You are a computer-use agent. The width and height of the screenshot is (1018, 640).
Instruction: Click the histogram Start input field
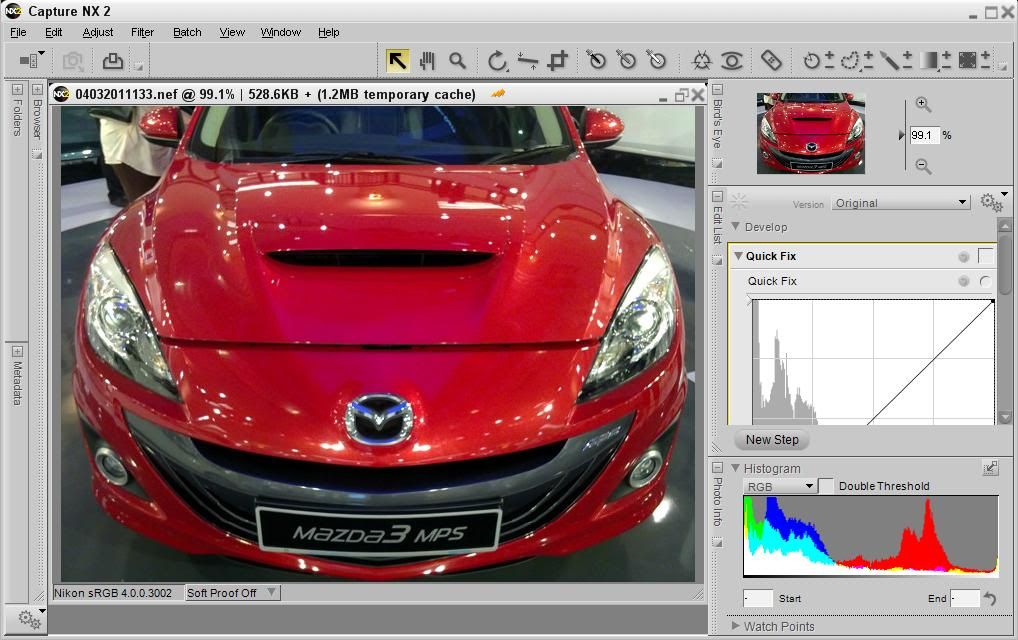click(x=759, y=598)
